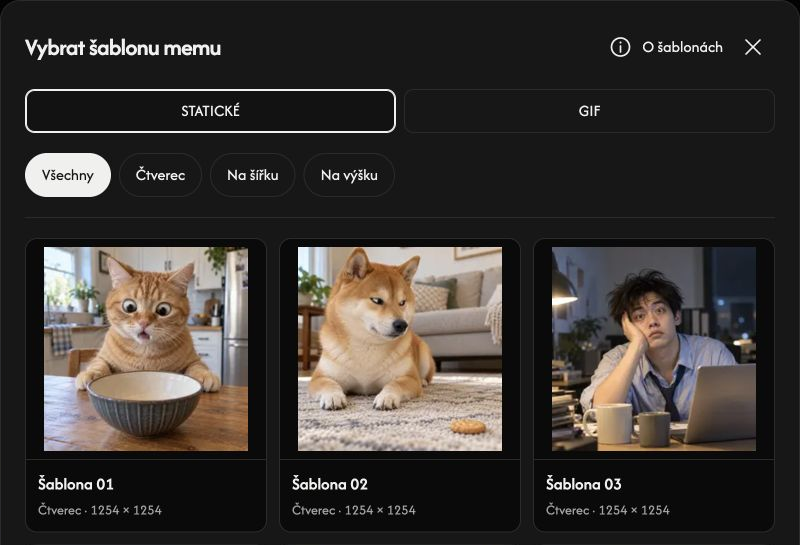Choose the Shiba dog template thumbnail
Screen dimensions: 800x545
[400, 349]
